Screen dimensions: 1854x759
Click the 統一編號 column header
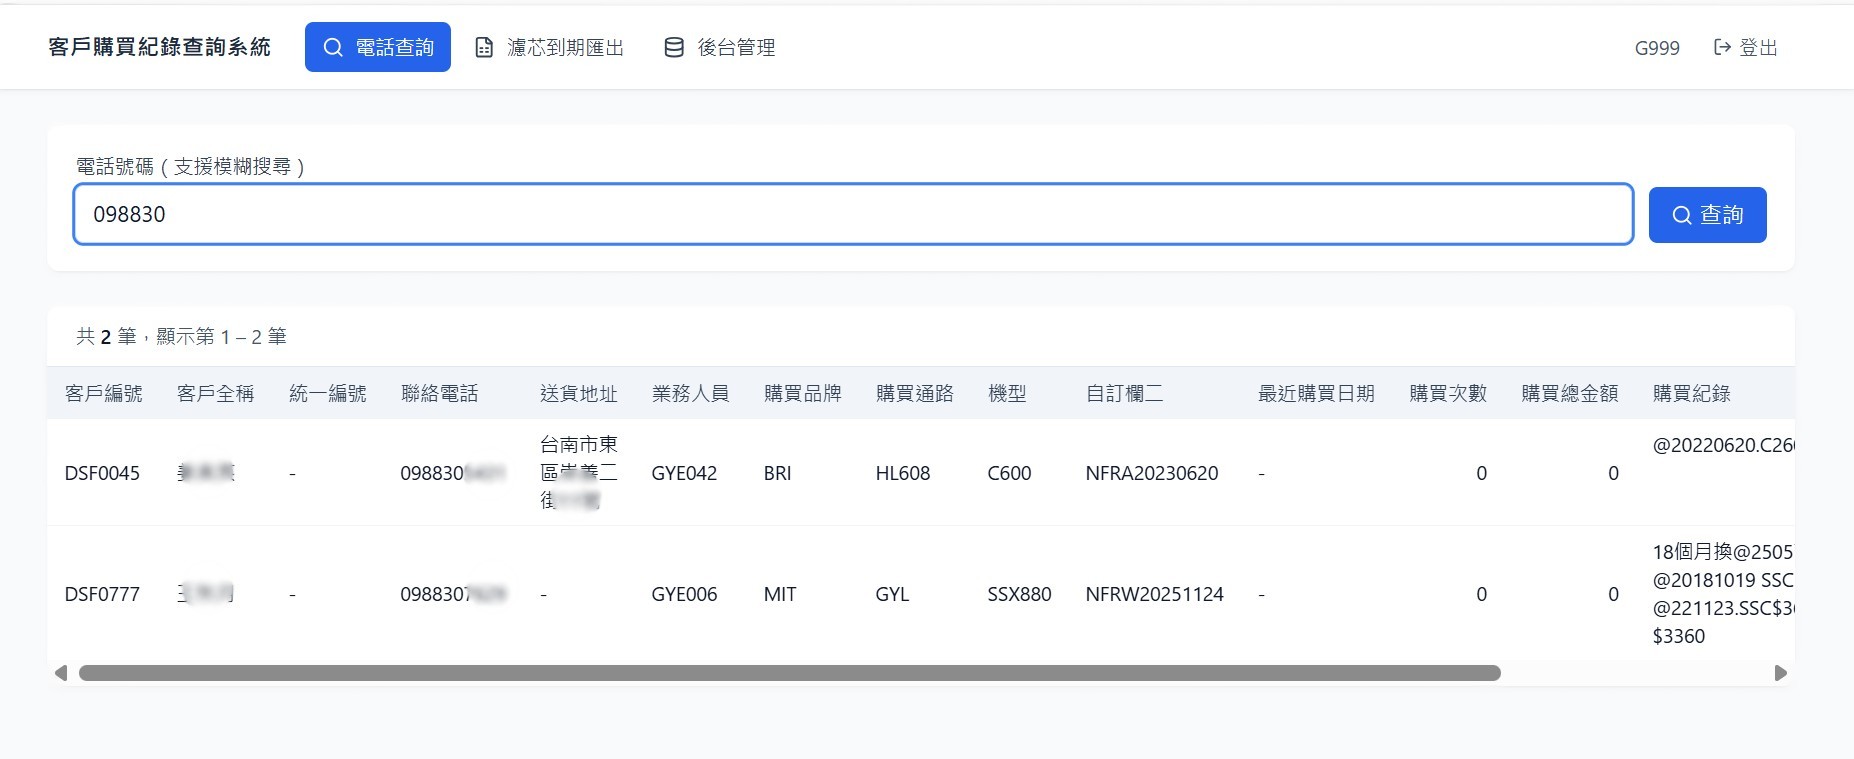click(328, 393)
